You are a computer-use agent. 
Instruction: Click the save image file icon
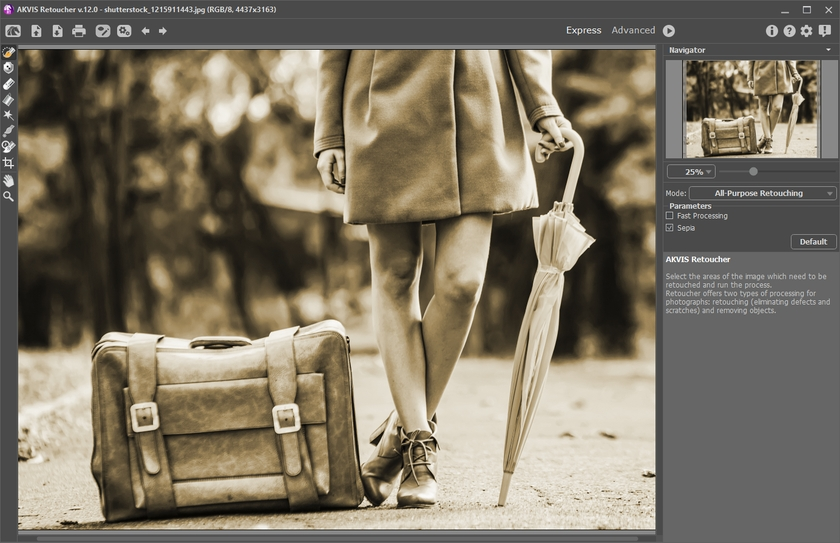click(x=57, y=31)
